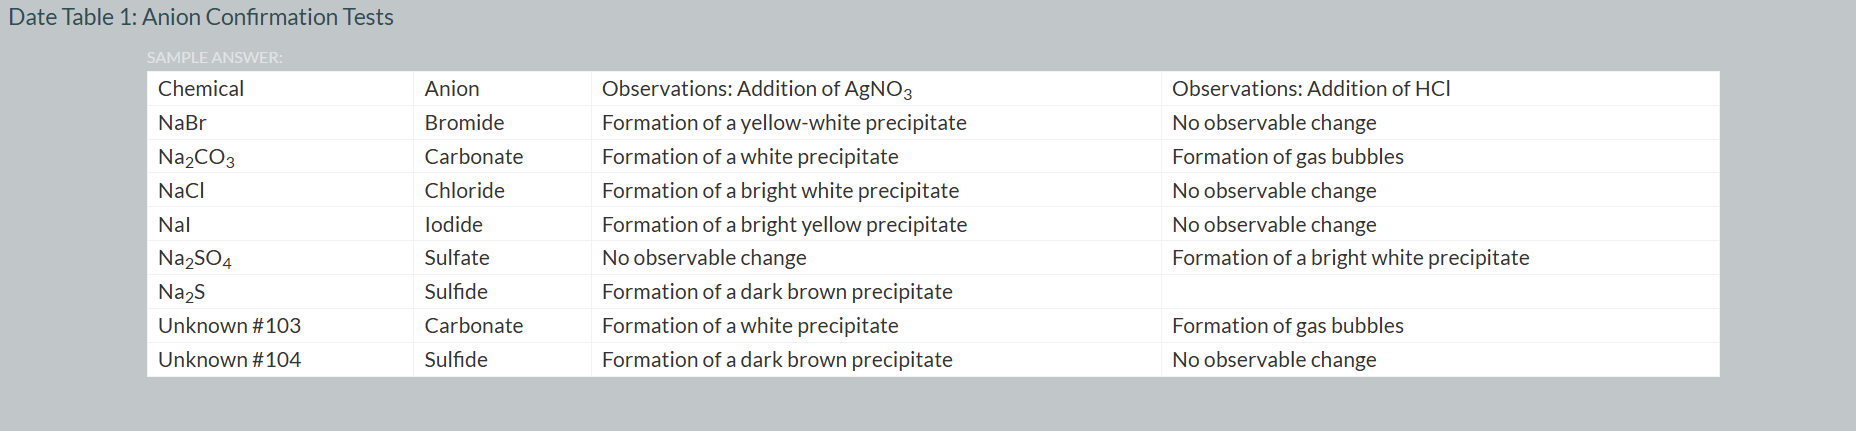This screenshot has height=431, width=1856.
Task: Select the "Anion" column header
Action: point(452,89)
